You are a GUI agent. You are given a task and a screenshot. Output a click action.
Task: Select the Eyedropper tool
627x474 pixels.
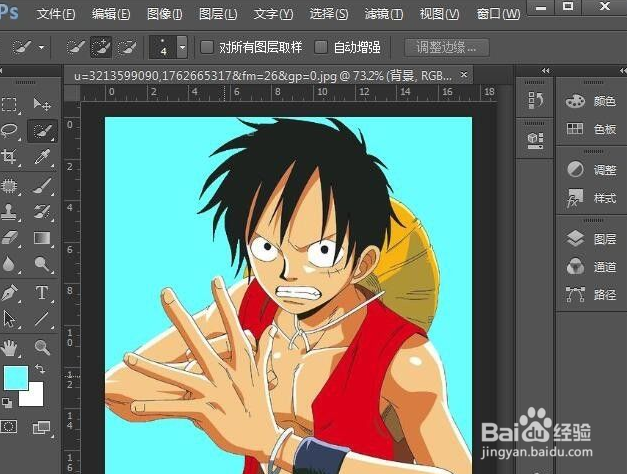pos(42,157)
